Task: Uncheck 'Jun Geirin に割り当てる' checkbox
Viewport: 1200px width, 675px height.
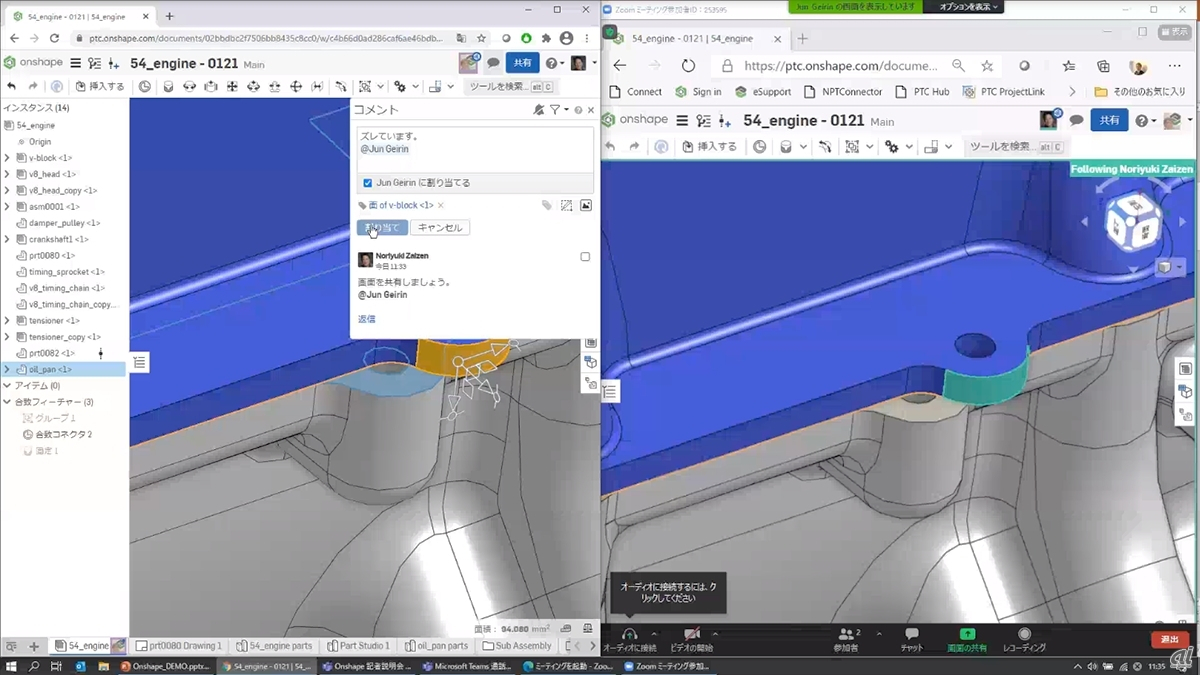Action: pyautogui.click(x=368, y=183)
